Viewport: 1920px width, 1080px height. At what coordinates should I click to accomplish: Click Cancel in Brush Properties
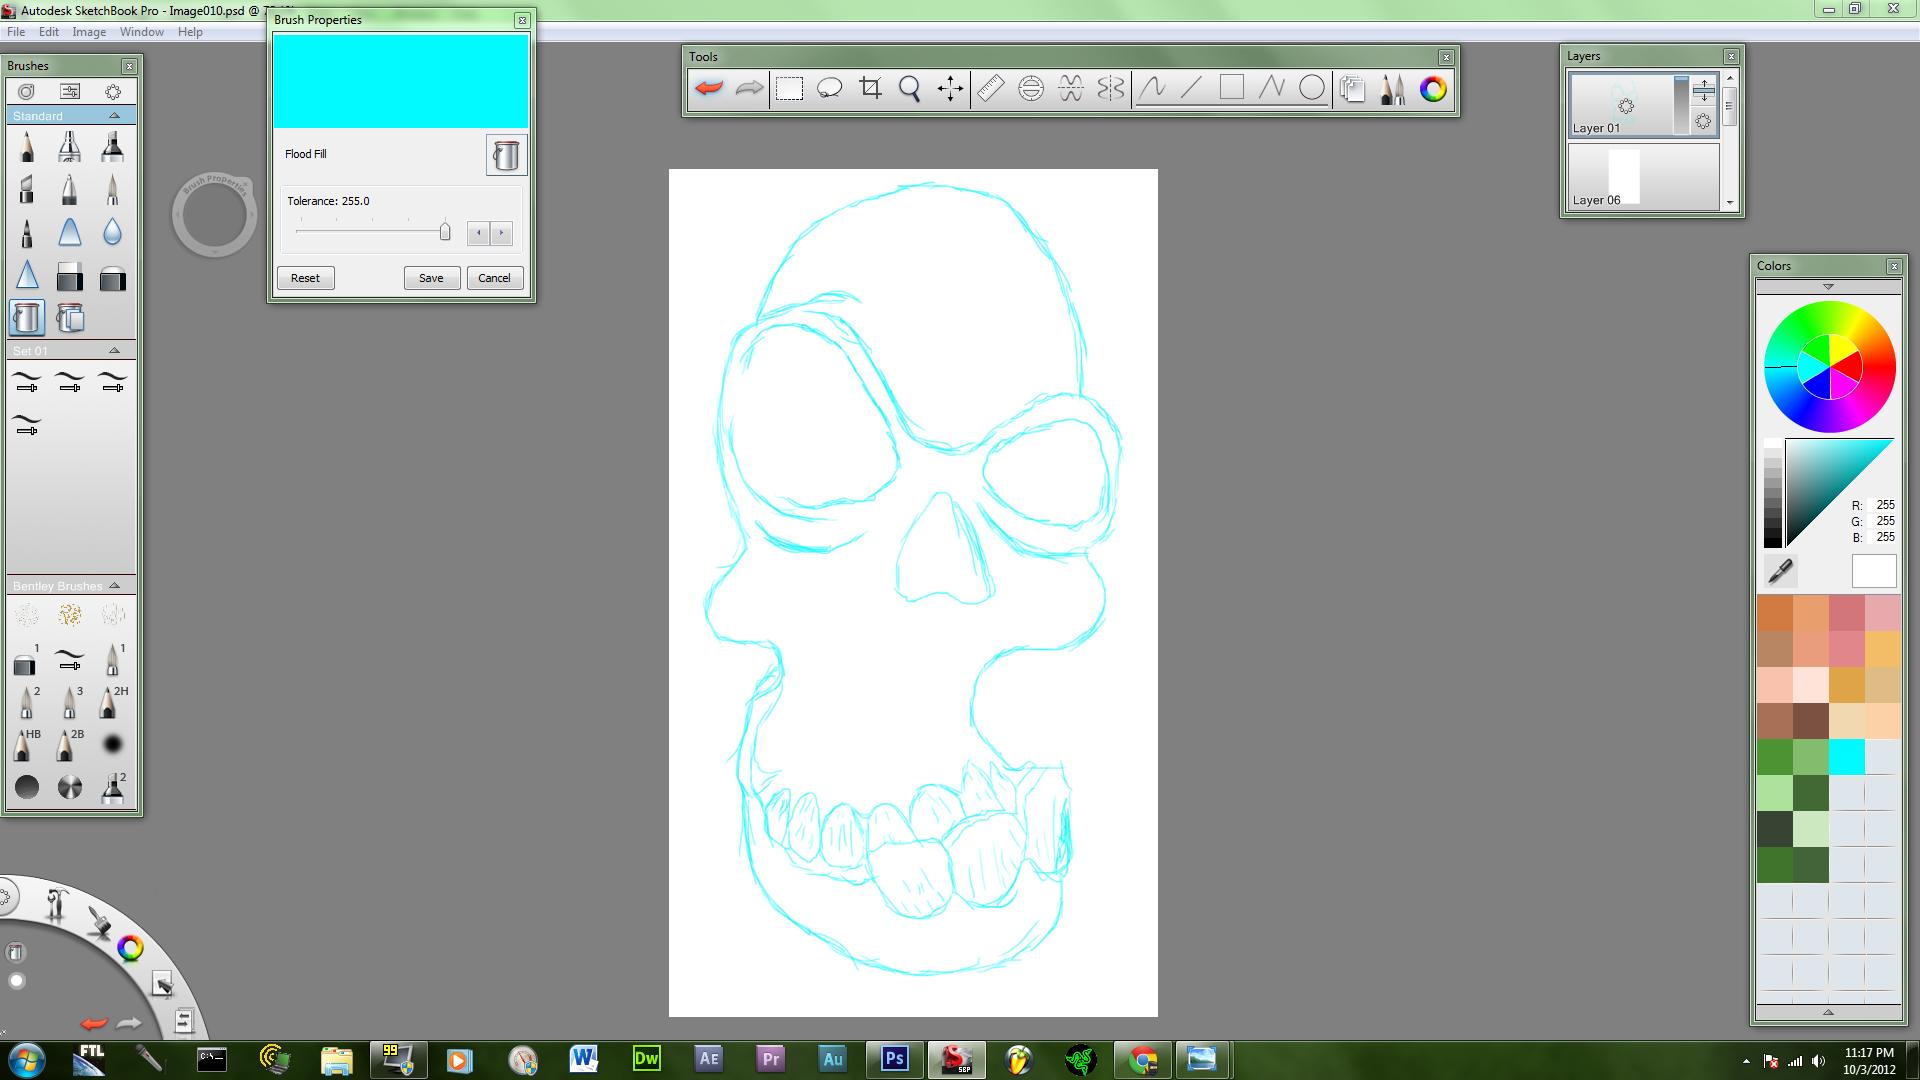tap(494, 278)
